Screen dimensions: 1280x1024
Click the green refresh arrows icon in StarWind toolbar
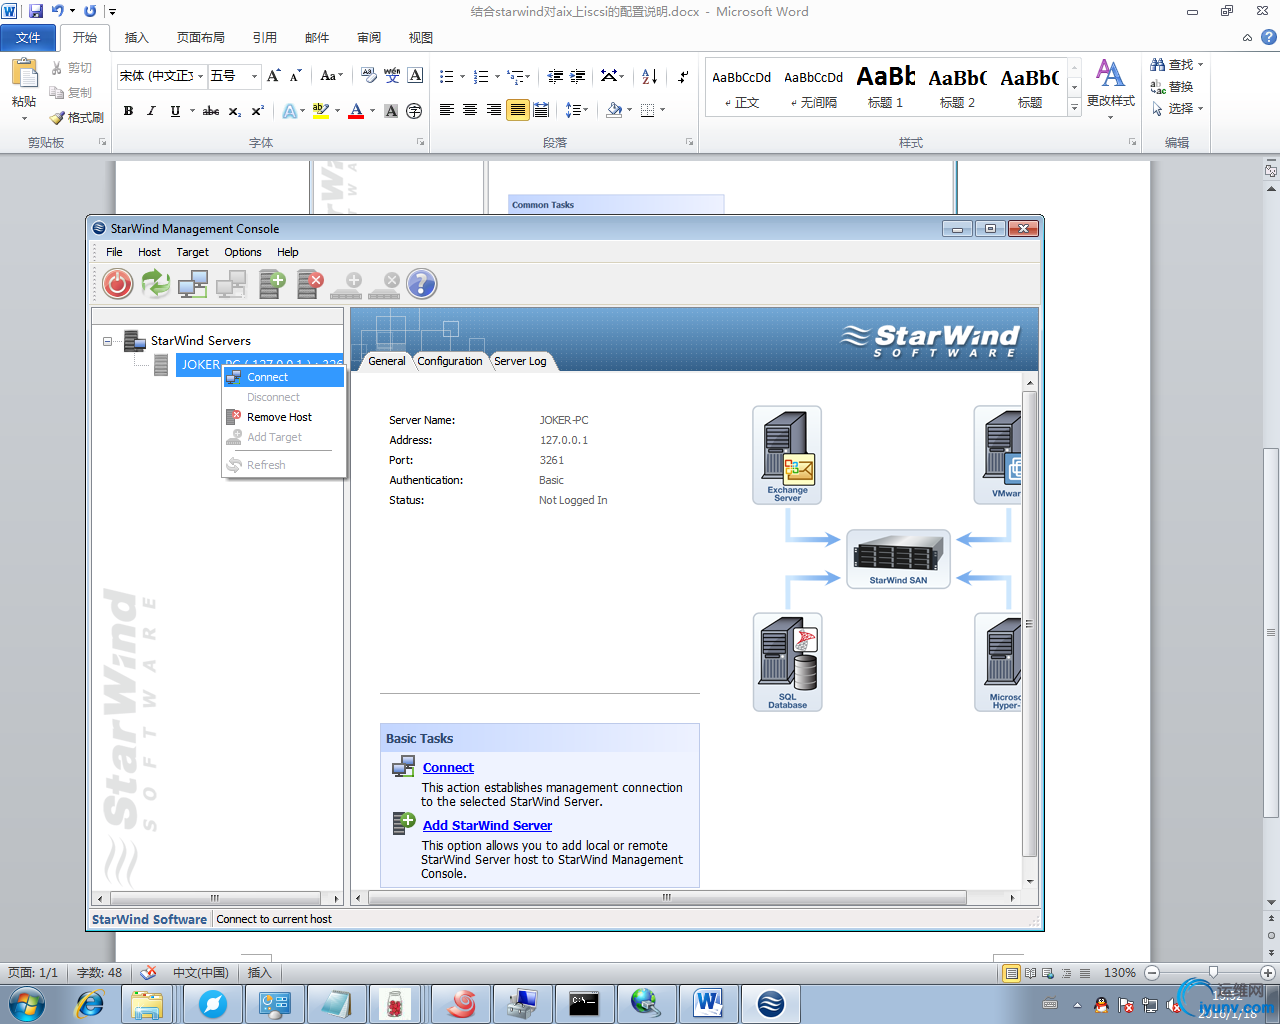pyautogui.click(x=156, y=284)
